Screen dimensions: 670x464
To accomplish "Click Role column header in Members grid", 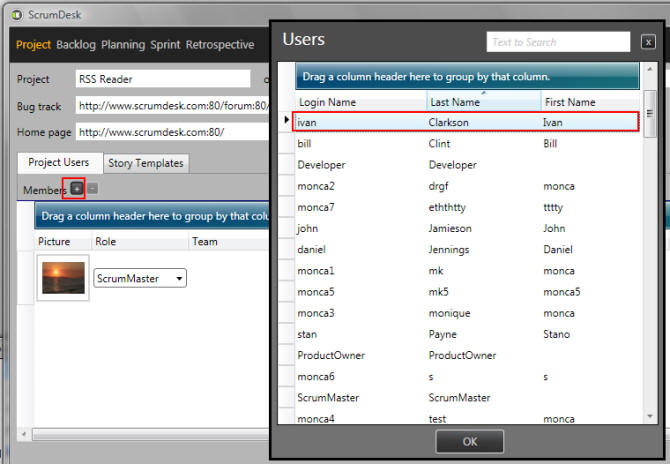I will tap(140, 241).
